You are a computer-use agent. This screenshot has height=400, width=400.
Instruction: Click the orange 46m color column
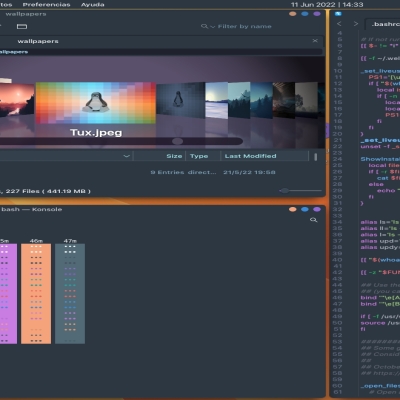click(36, 294)
